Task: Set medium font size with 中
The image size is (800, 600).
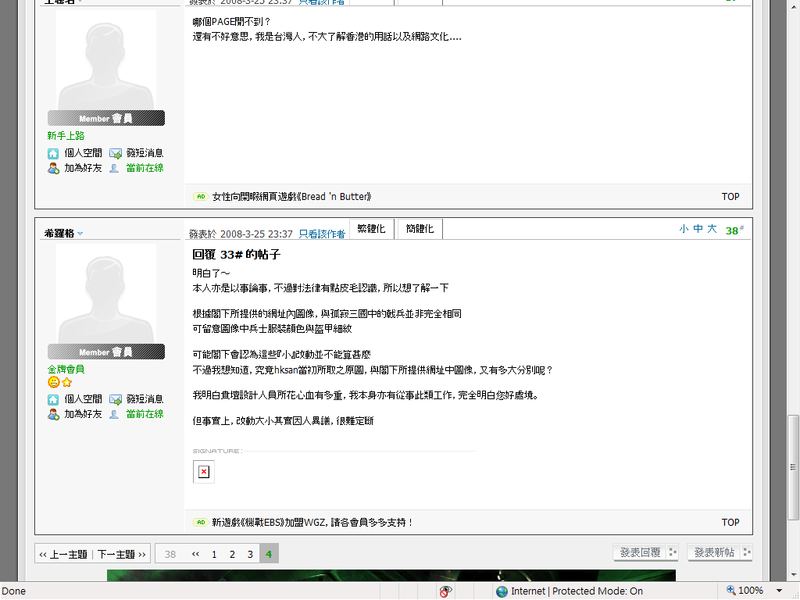Action: [698, 229]
